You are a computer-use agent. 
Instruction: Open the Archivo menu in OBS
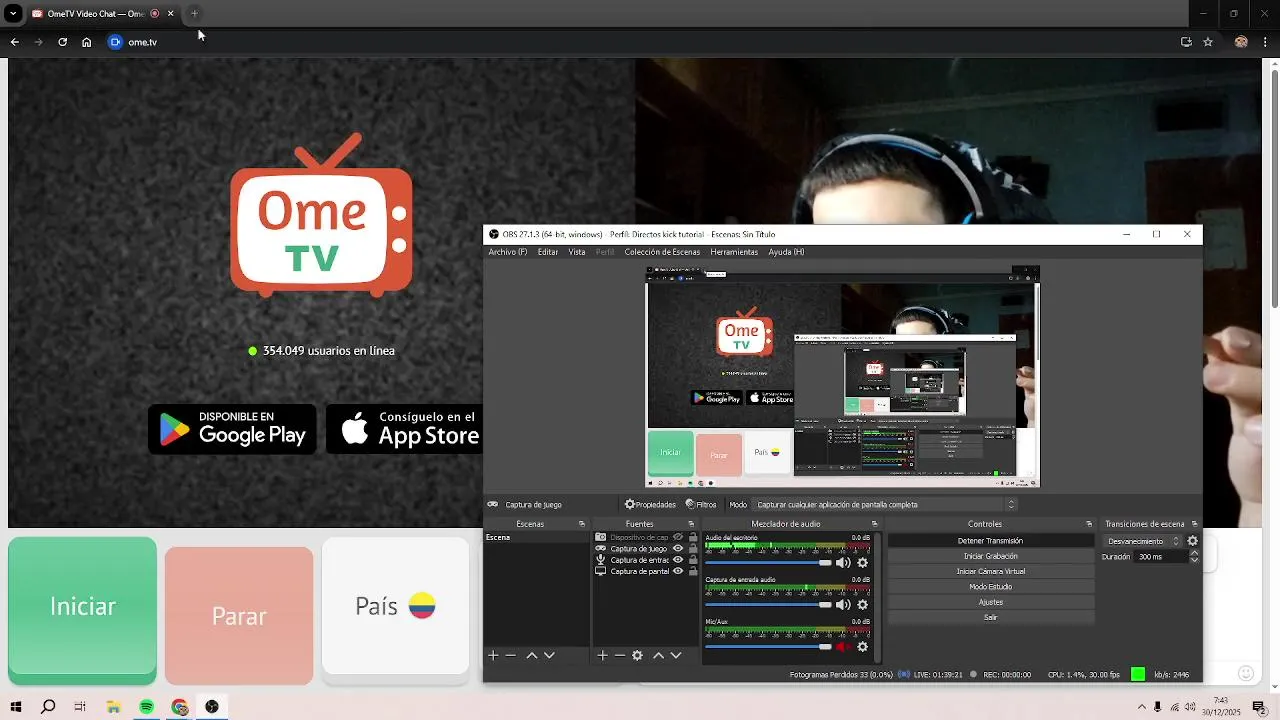(507, 252)
